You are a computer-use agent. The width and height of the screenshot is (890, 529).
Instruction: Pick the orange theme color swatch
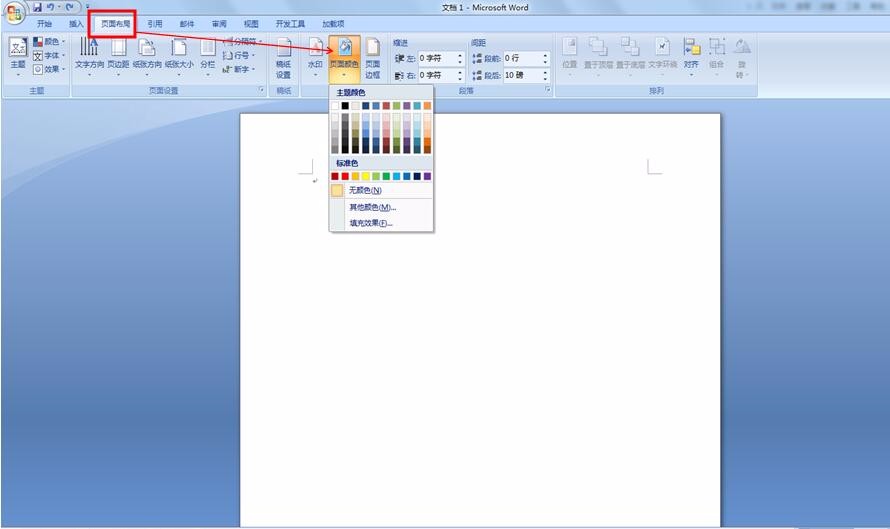coord(427,106)
